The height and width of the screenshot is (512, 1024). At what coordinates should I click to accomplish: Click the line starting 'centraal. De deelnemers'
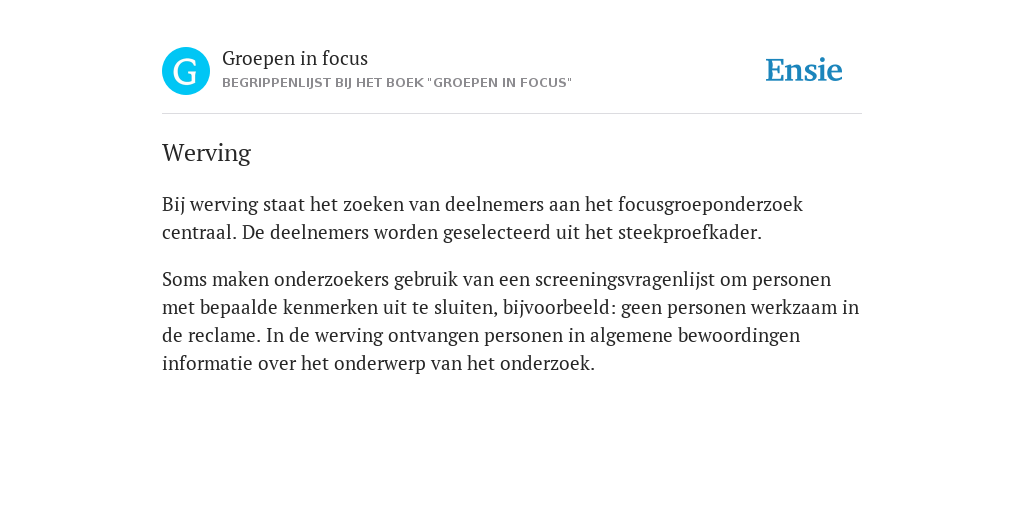(462, 233)
